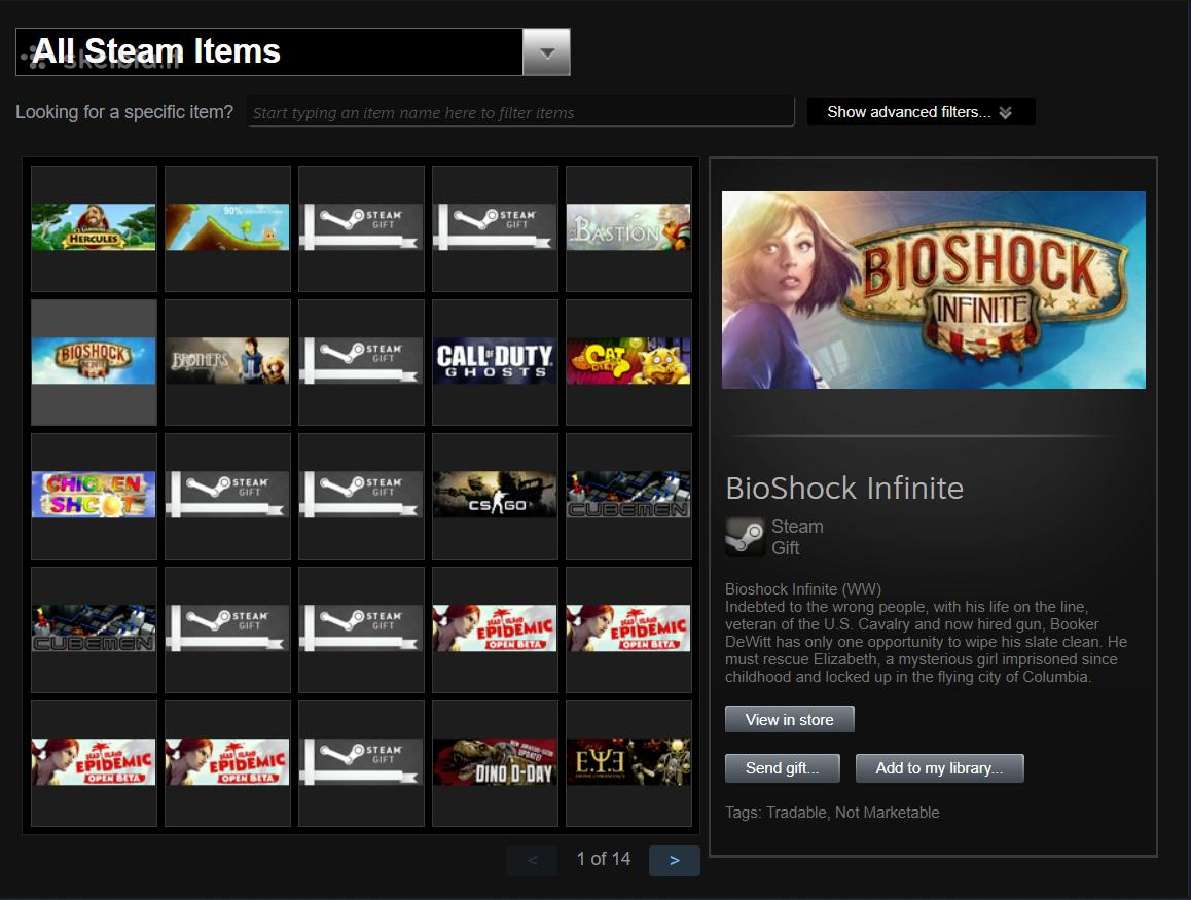Click the Tags: Tradable, Not Marketable text
Image resolution: width=1191 pixels, height=900 pixels.
pyautogui.click(x=832, y=813)
